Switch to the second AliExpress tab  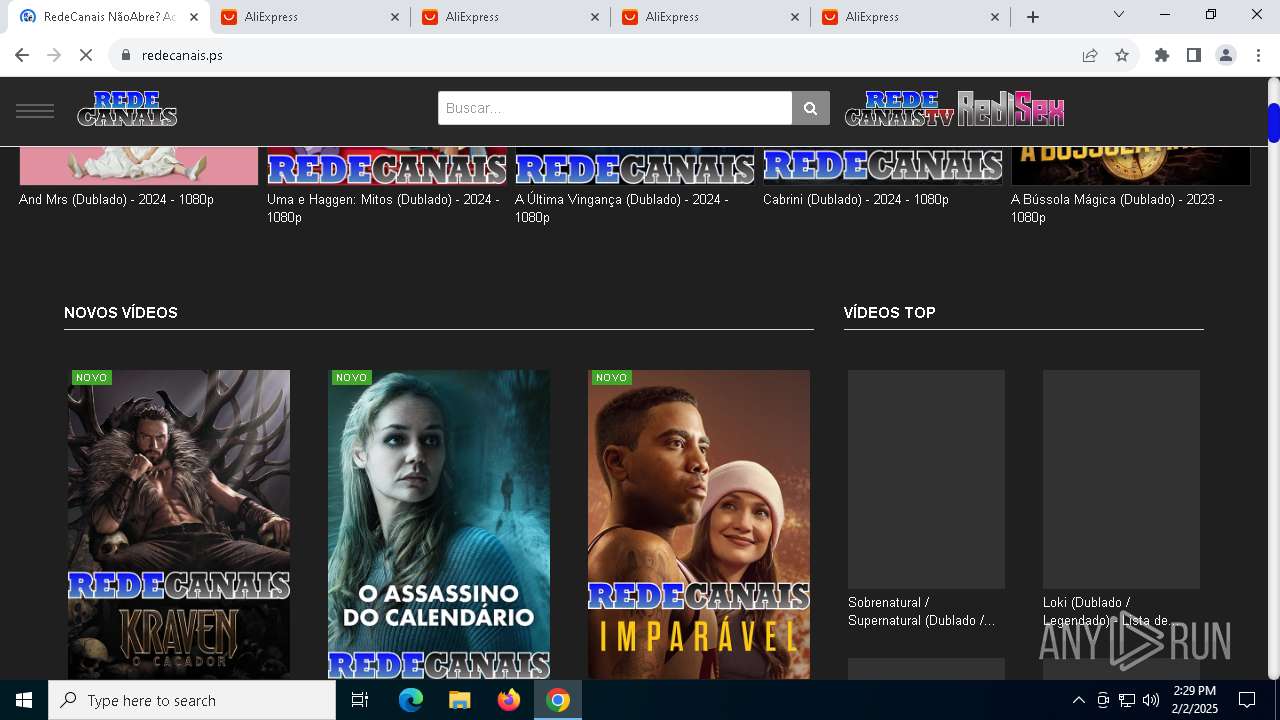click(510, 17)
